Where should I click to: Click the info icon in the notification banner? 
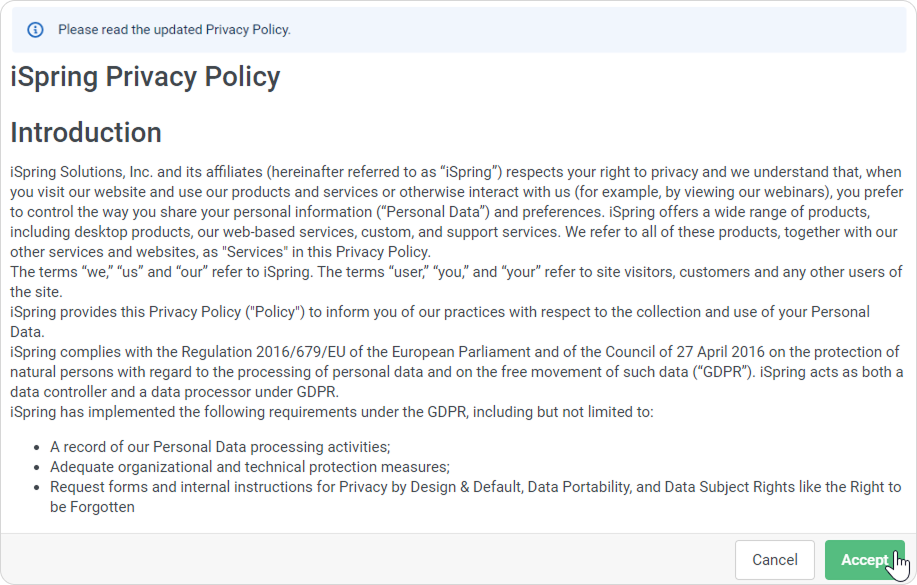35,30
